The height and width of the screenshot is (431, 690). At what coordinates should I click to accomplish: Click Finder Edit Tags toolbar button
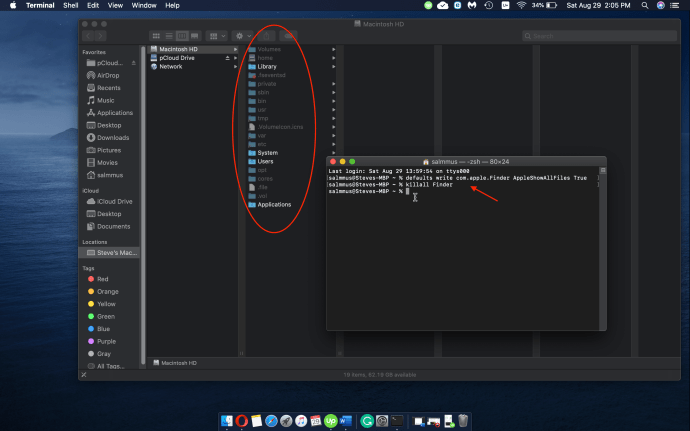click(x=288, y=36)
